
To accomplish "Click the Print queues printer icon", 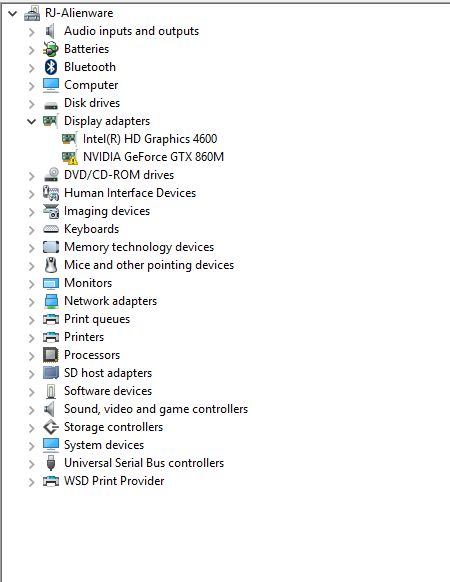I will (51, 319).
